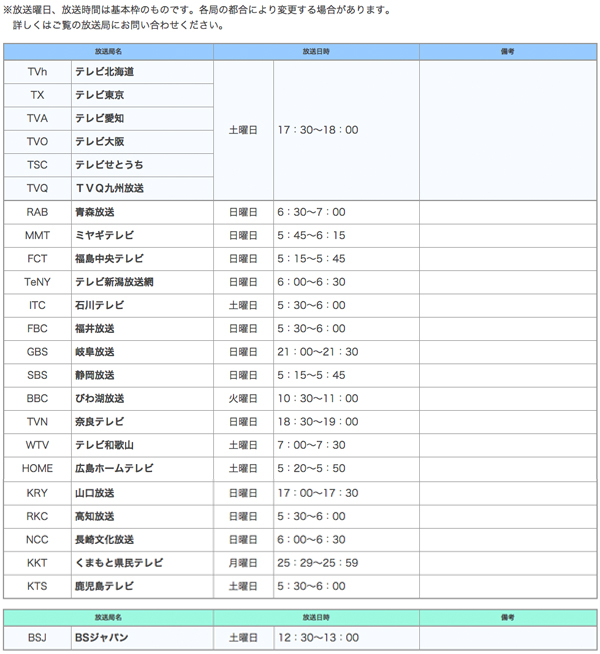Click the 広島ホームテレビ station name
600x654 pixels.
coord(114,469)
